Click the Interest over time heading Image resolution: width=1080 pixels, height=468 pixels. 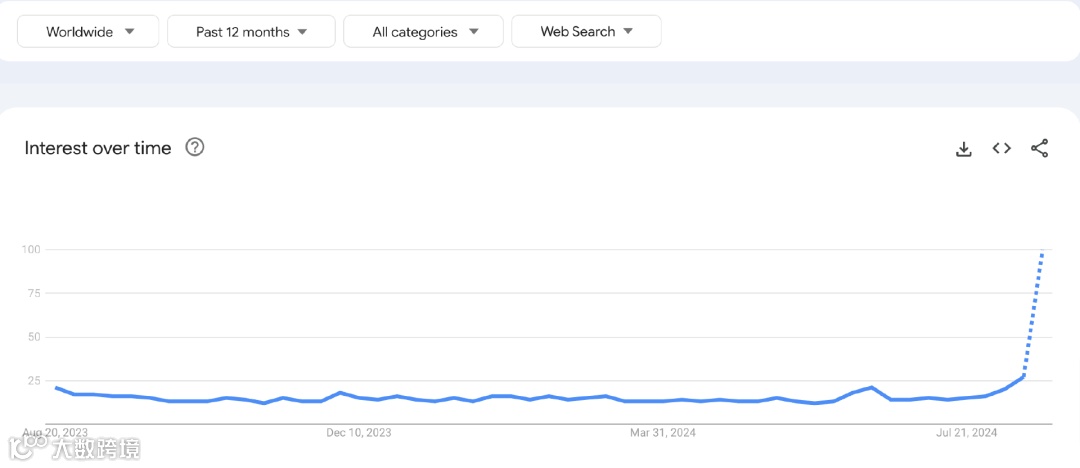[x=98, y=148]
